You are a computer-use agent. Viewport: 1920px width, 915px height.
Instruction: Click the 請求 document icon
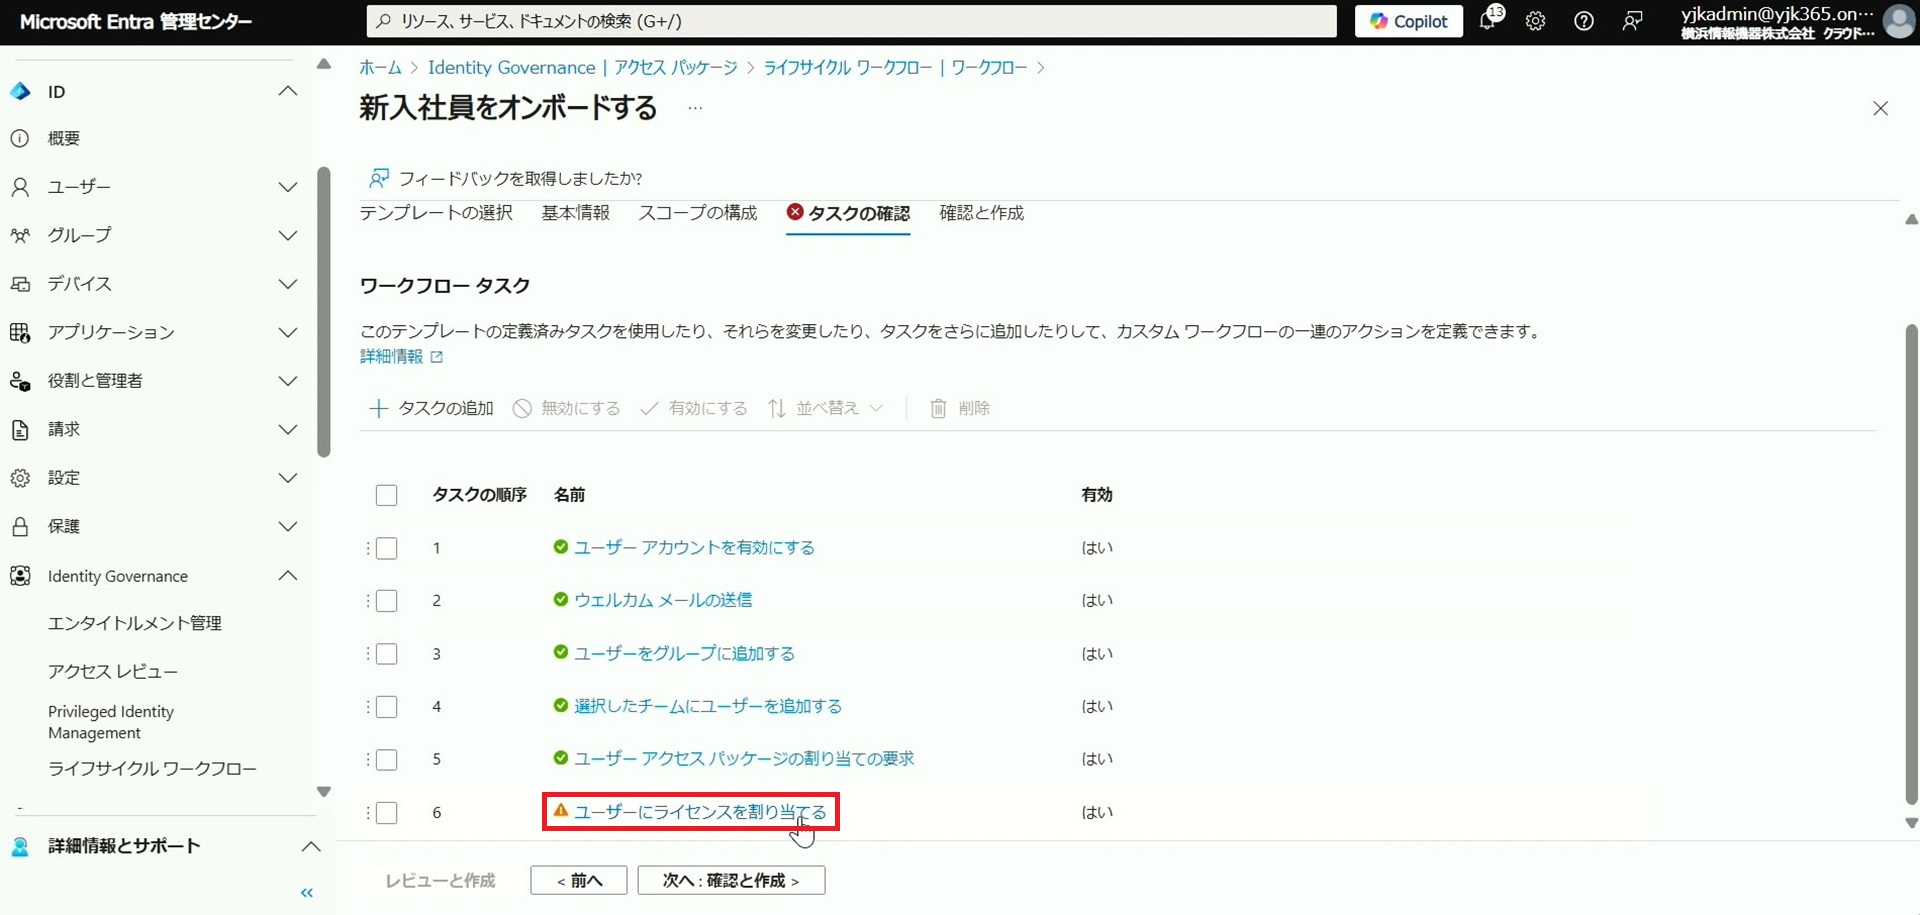20,430
